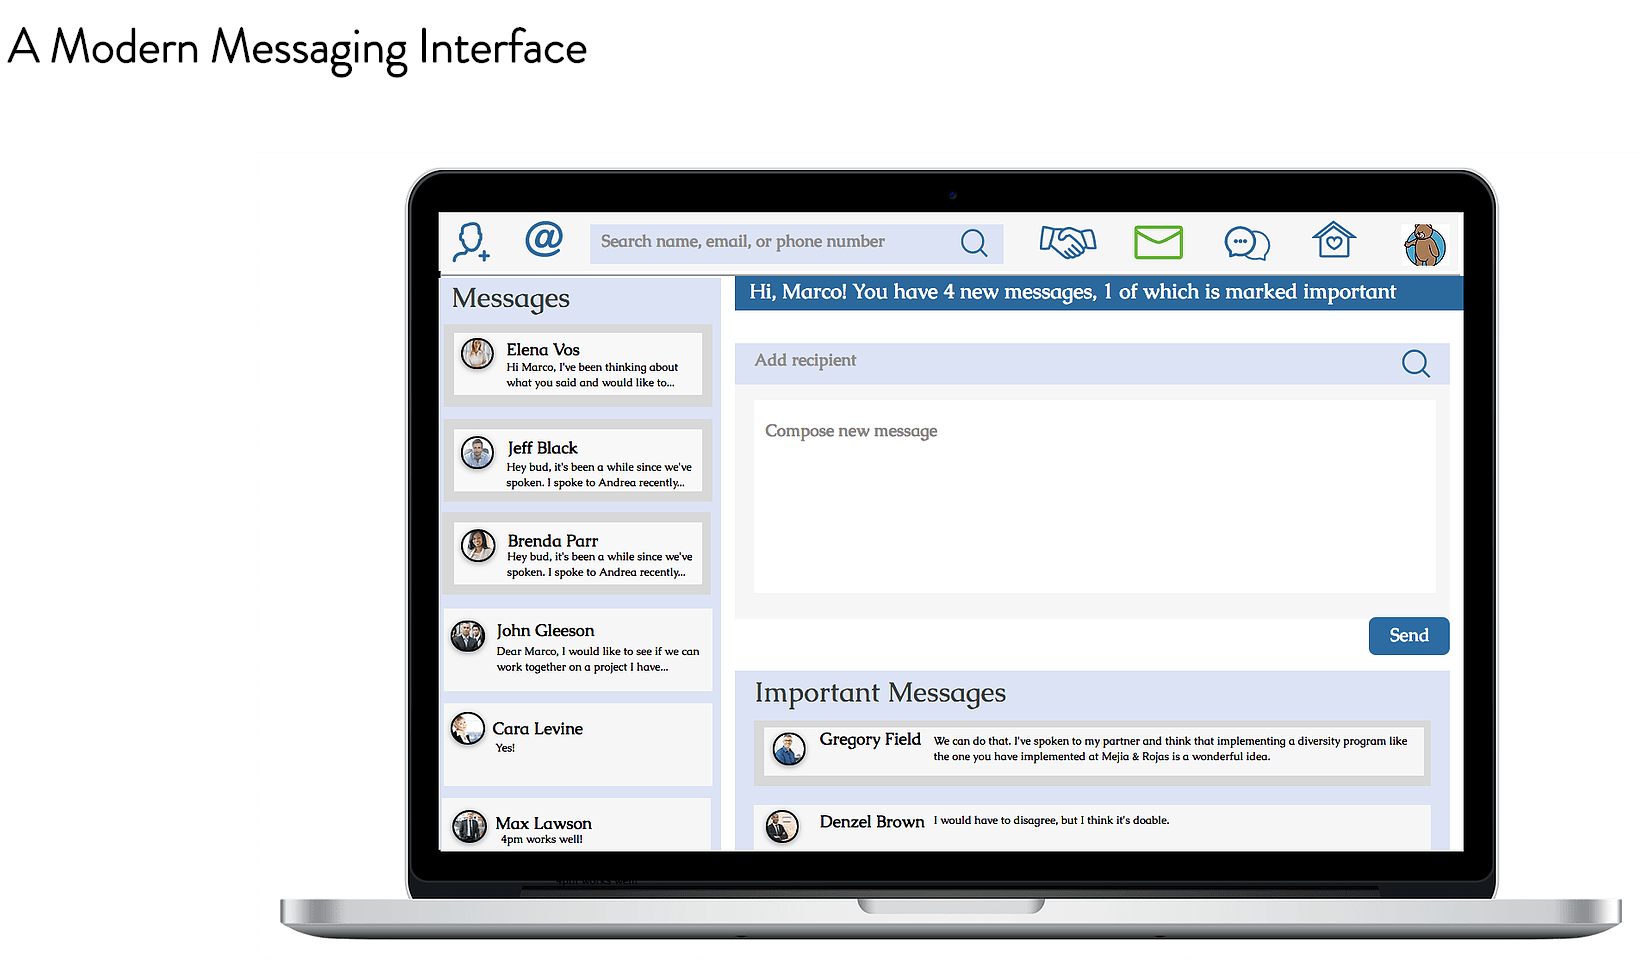Click the Compose new message text area
The image size is (1652, 962).
tap(1094, 496)
